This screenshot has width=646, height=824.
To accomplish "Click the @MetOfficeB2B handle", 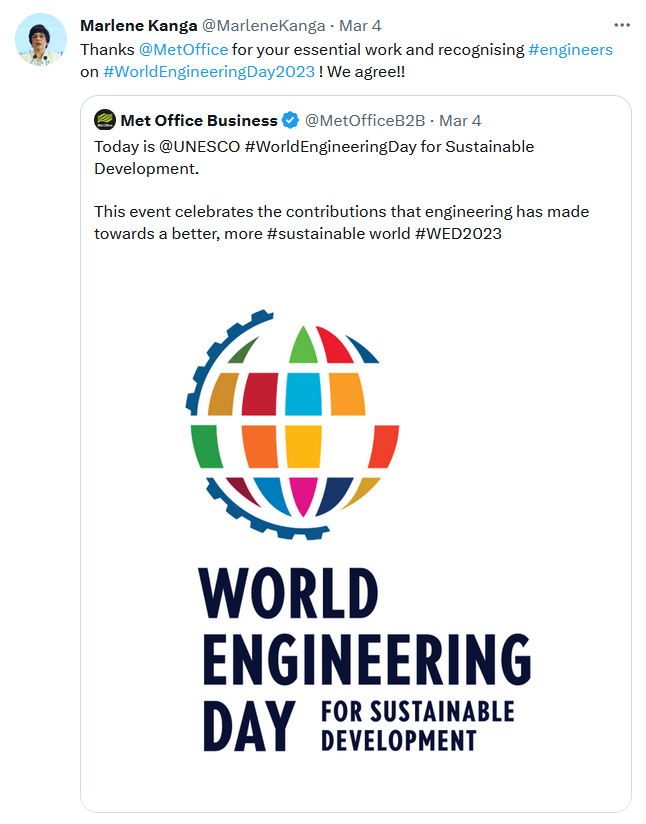I will (x=365, y=121).
